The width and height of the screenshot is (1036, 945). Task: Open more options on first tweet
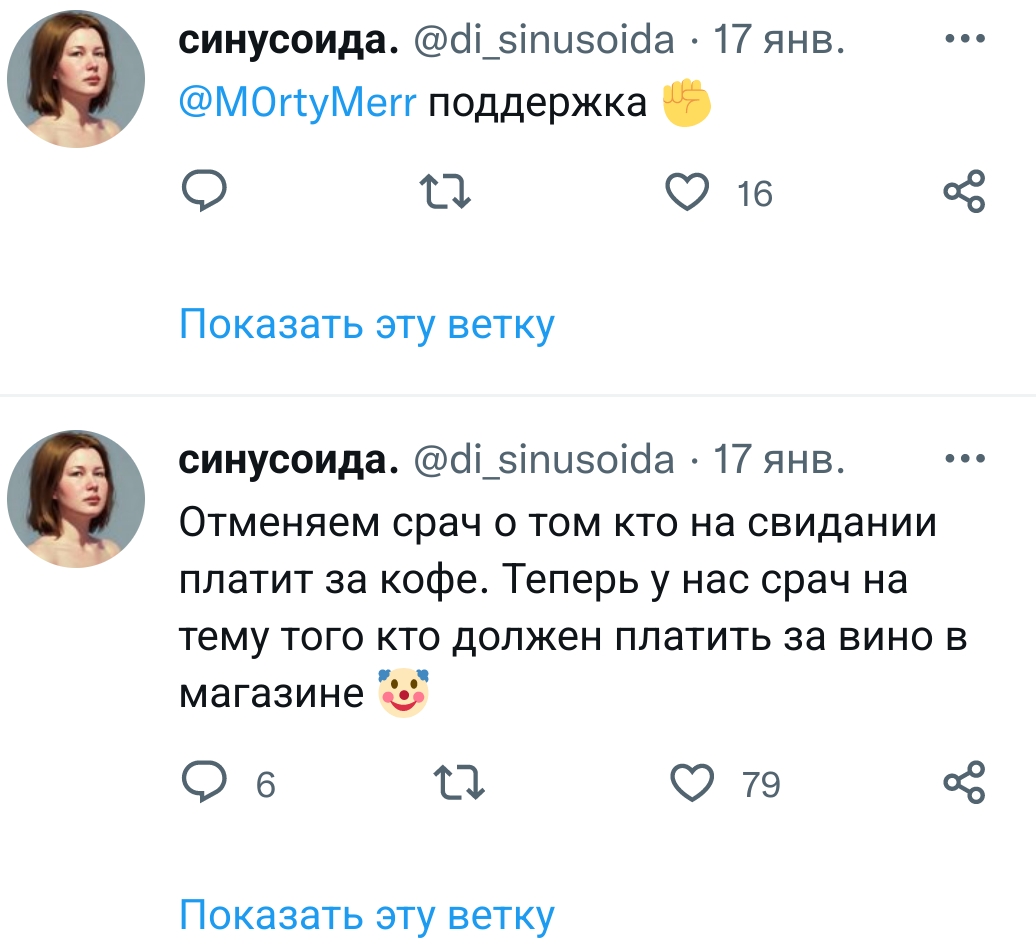coord(965,41)
